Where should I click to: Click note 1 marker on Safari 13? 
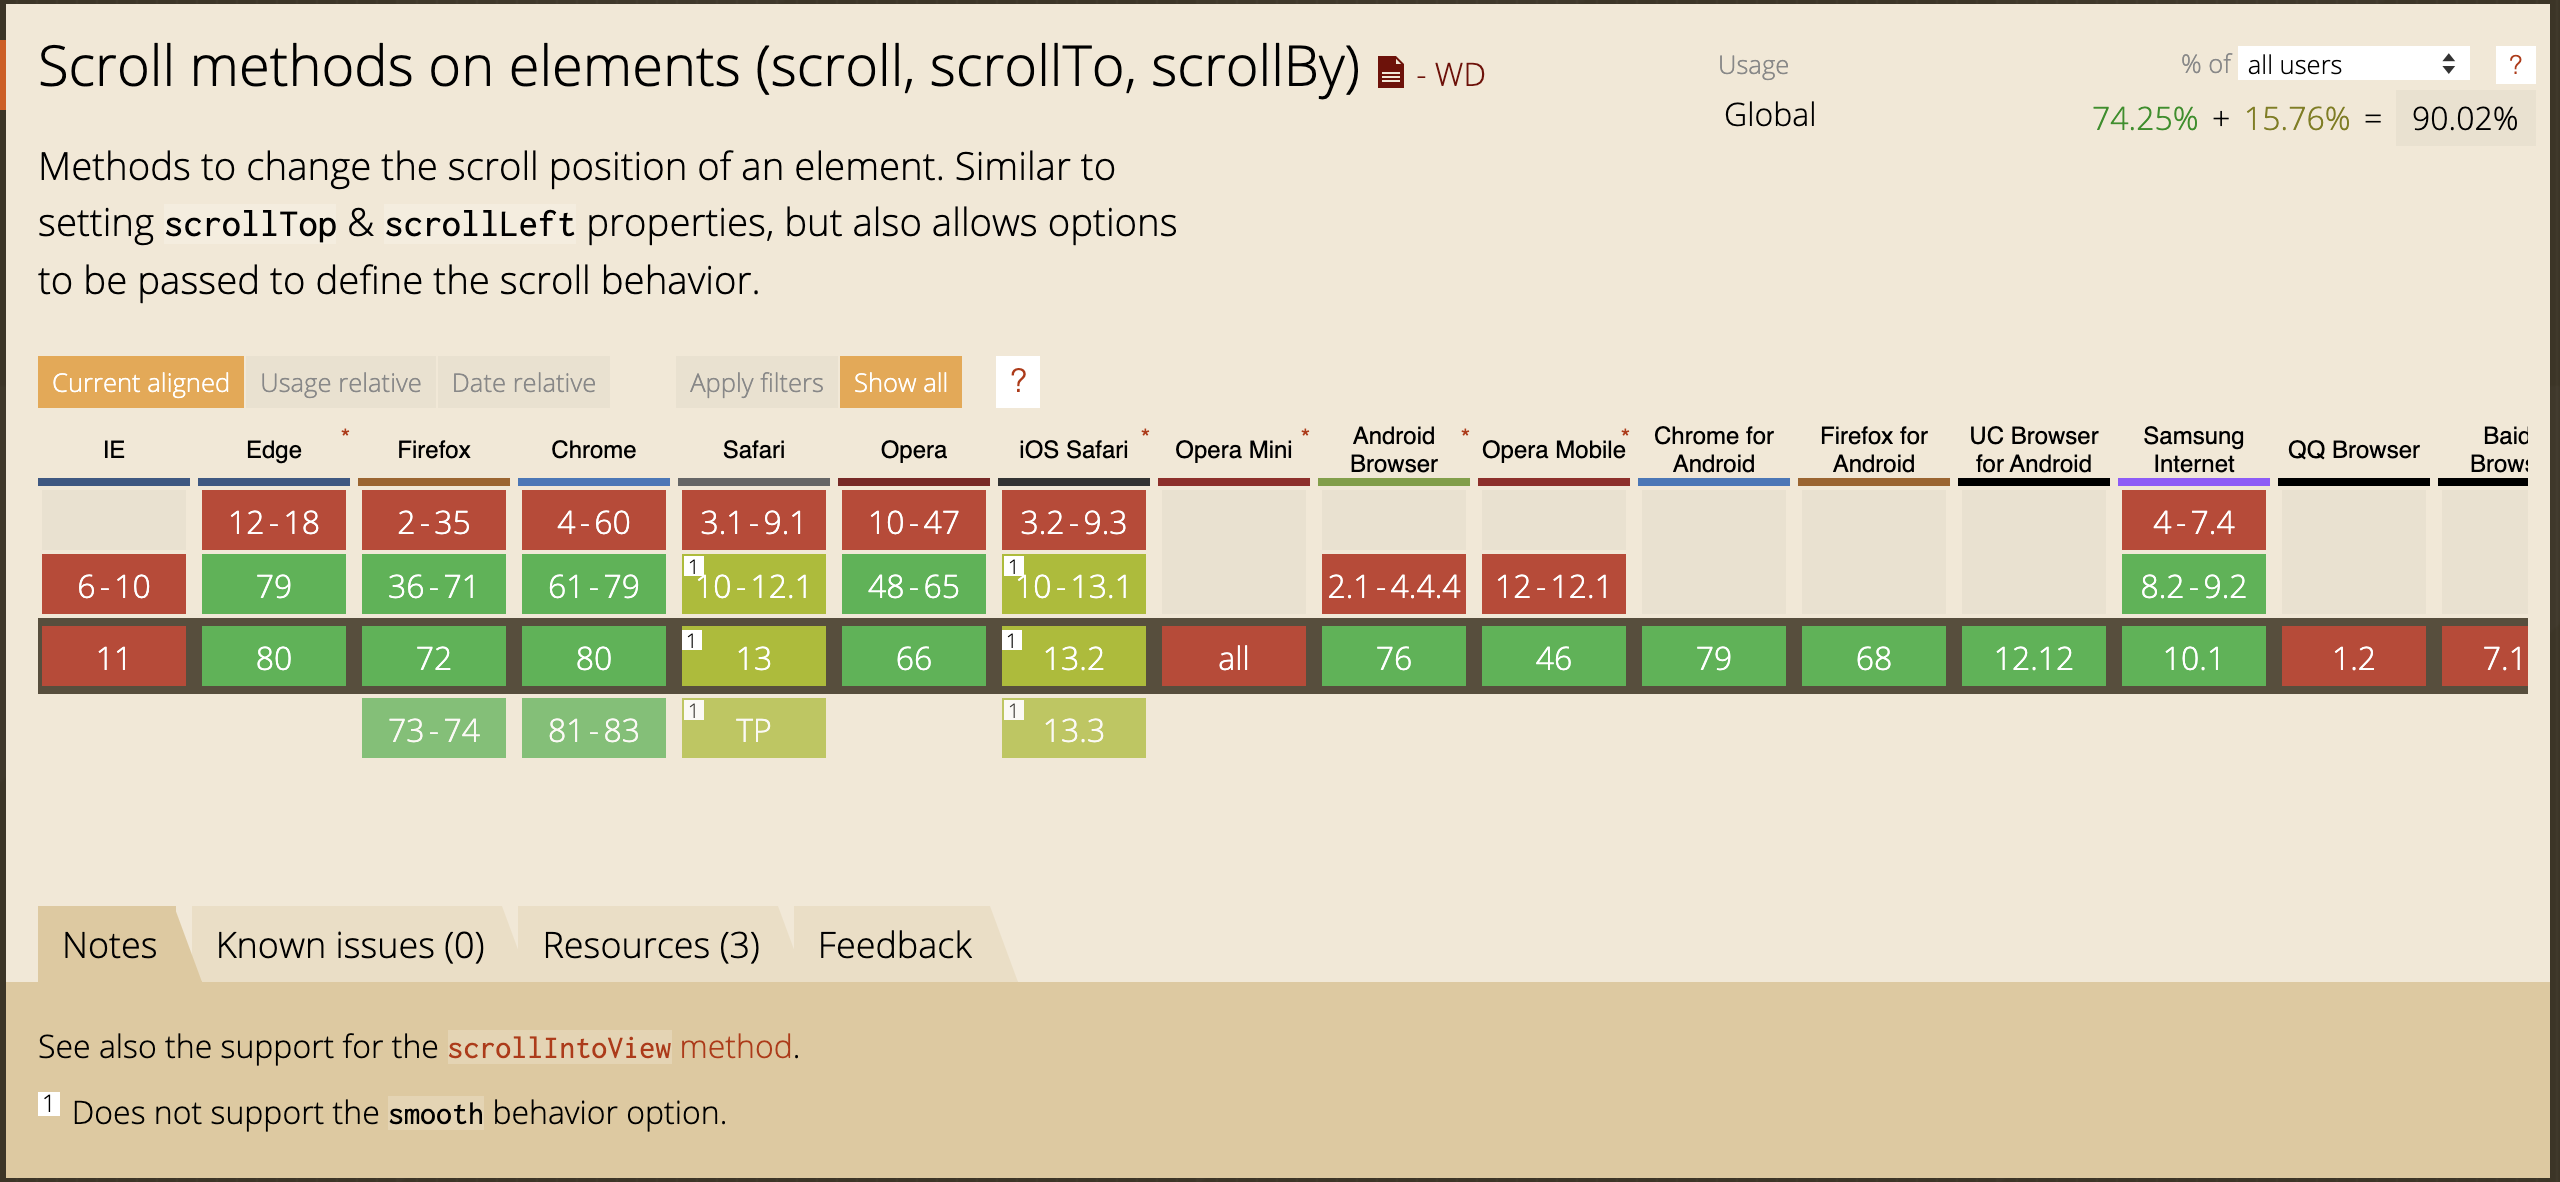coord(692,640)
